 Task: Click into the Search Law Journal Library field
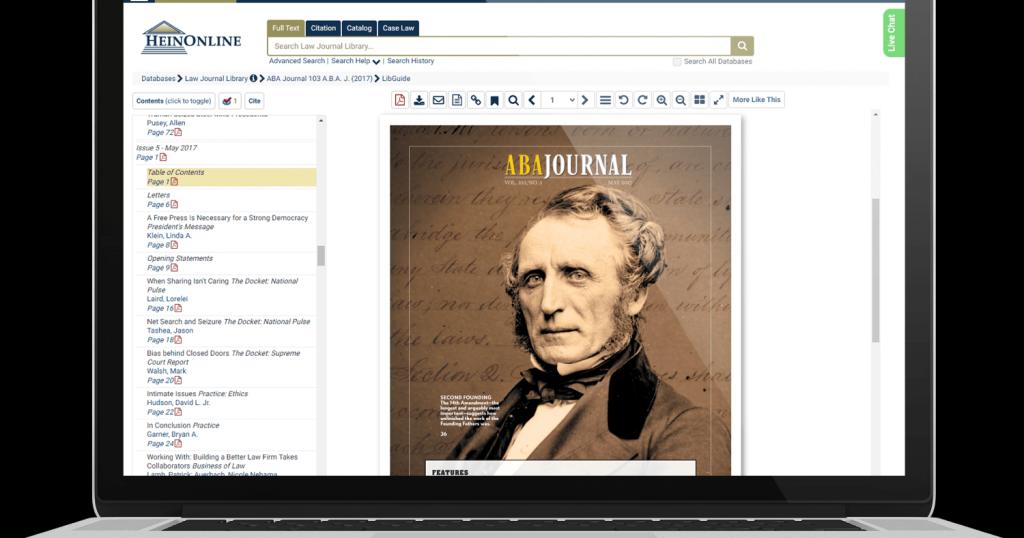pyautogui.click(x=499, y=46)
